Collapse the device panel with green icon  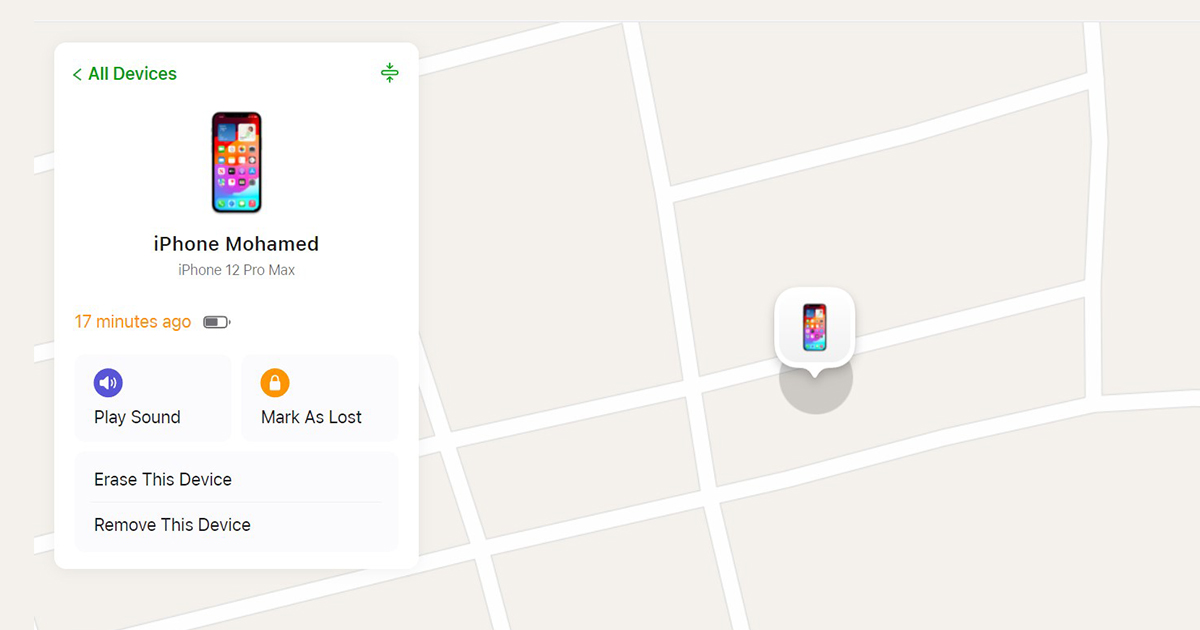[390, 73]
